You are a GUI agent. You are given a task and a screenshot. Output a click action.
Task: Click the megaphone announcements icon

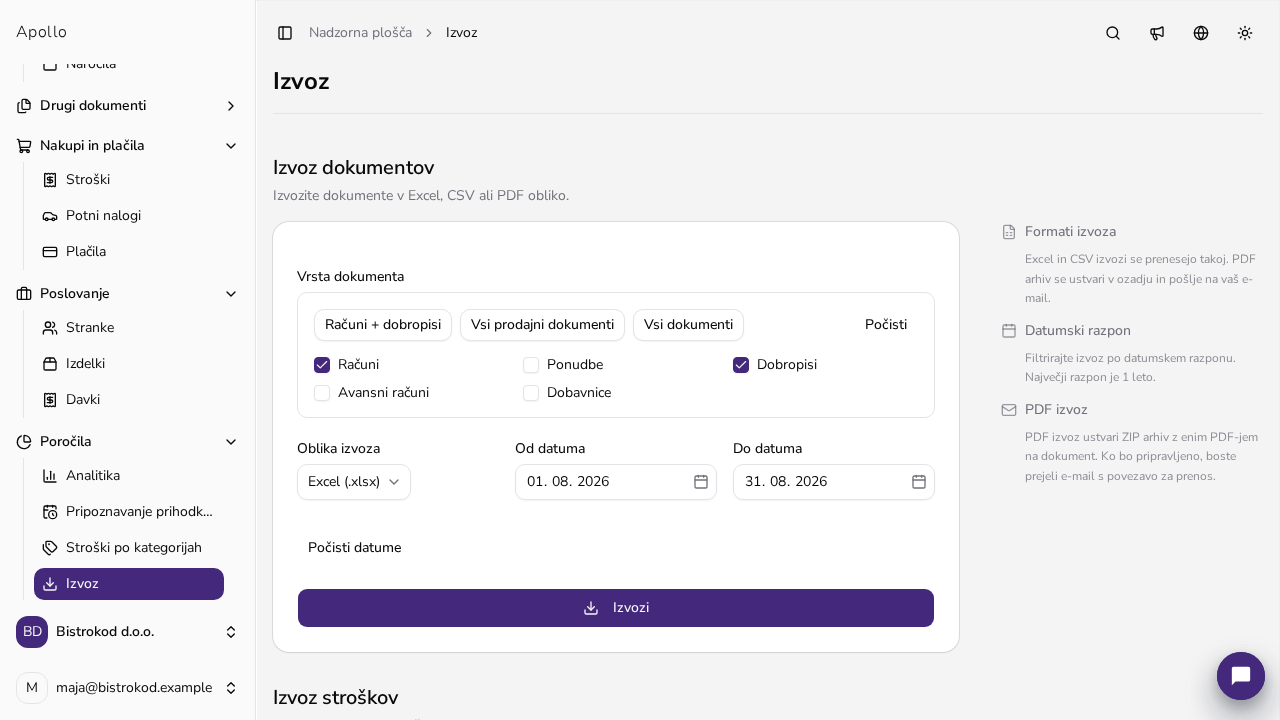point(1157,33)
